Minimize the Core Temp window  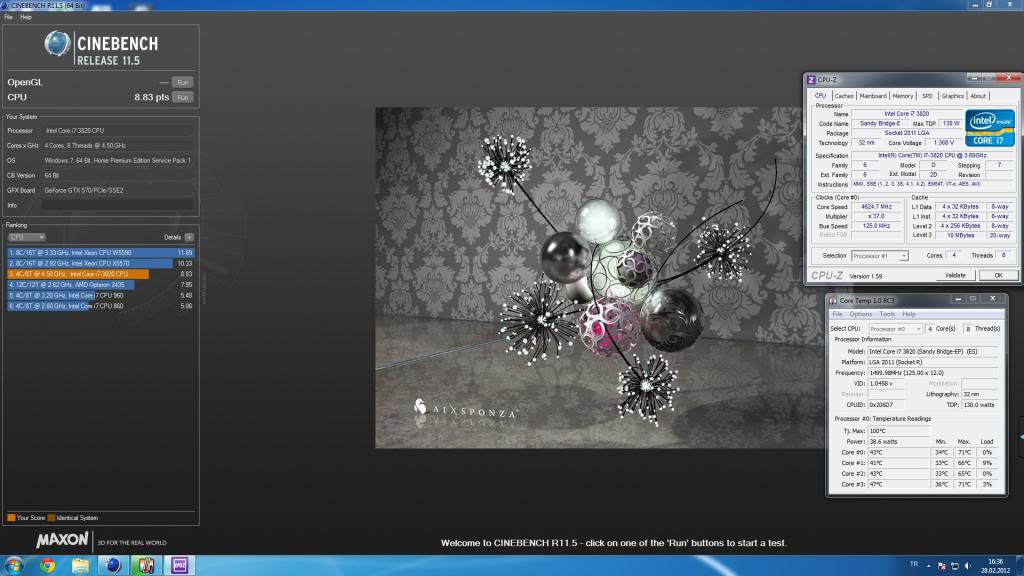point(958,299)
